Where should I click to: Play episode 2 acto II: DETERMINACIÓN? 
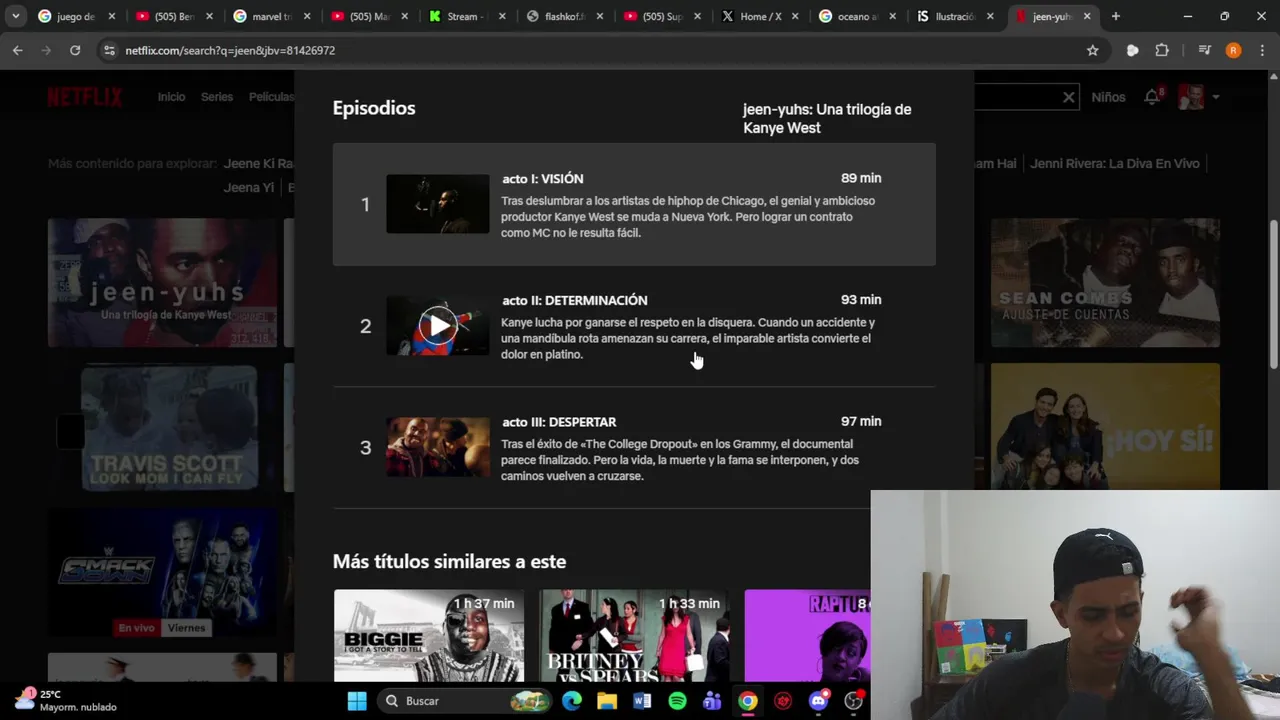tap(438, 326)
